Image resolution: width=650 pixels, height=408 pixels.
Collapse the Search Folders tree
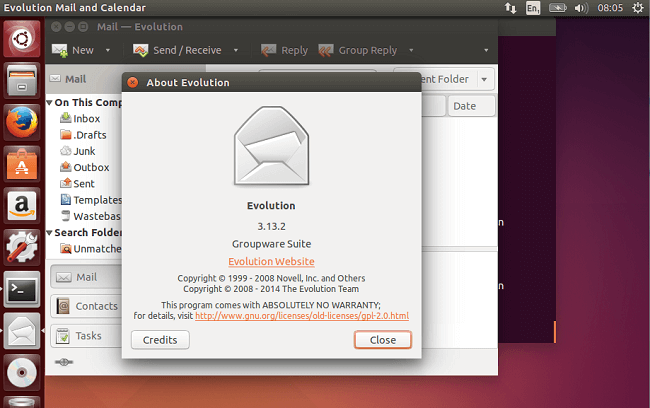[x=49, y=233]
